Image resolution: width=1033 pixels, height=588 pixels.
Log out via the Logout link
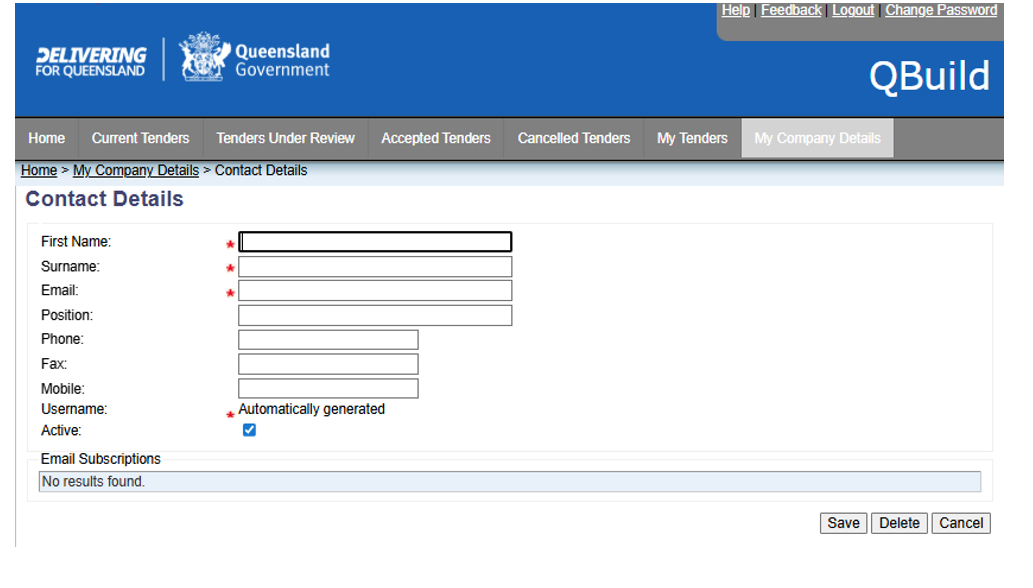[x=853, y=10]
